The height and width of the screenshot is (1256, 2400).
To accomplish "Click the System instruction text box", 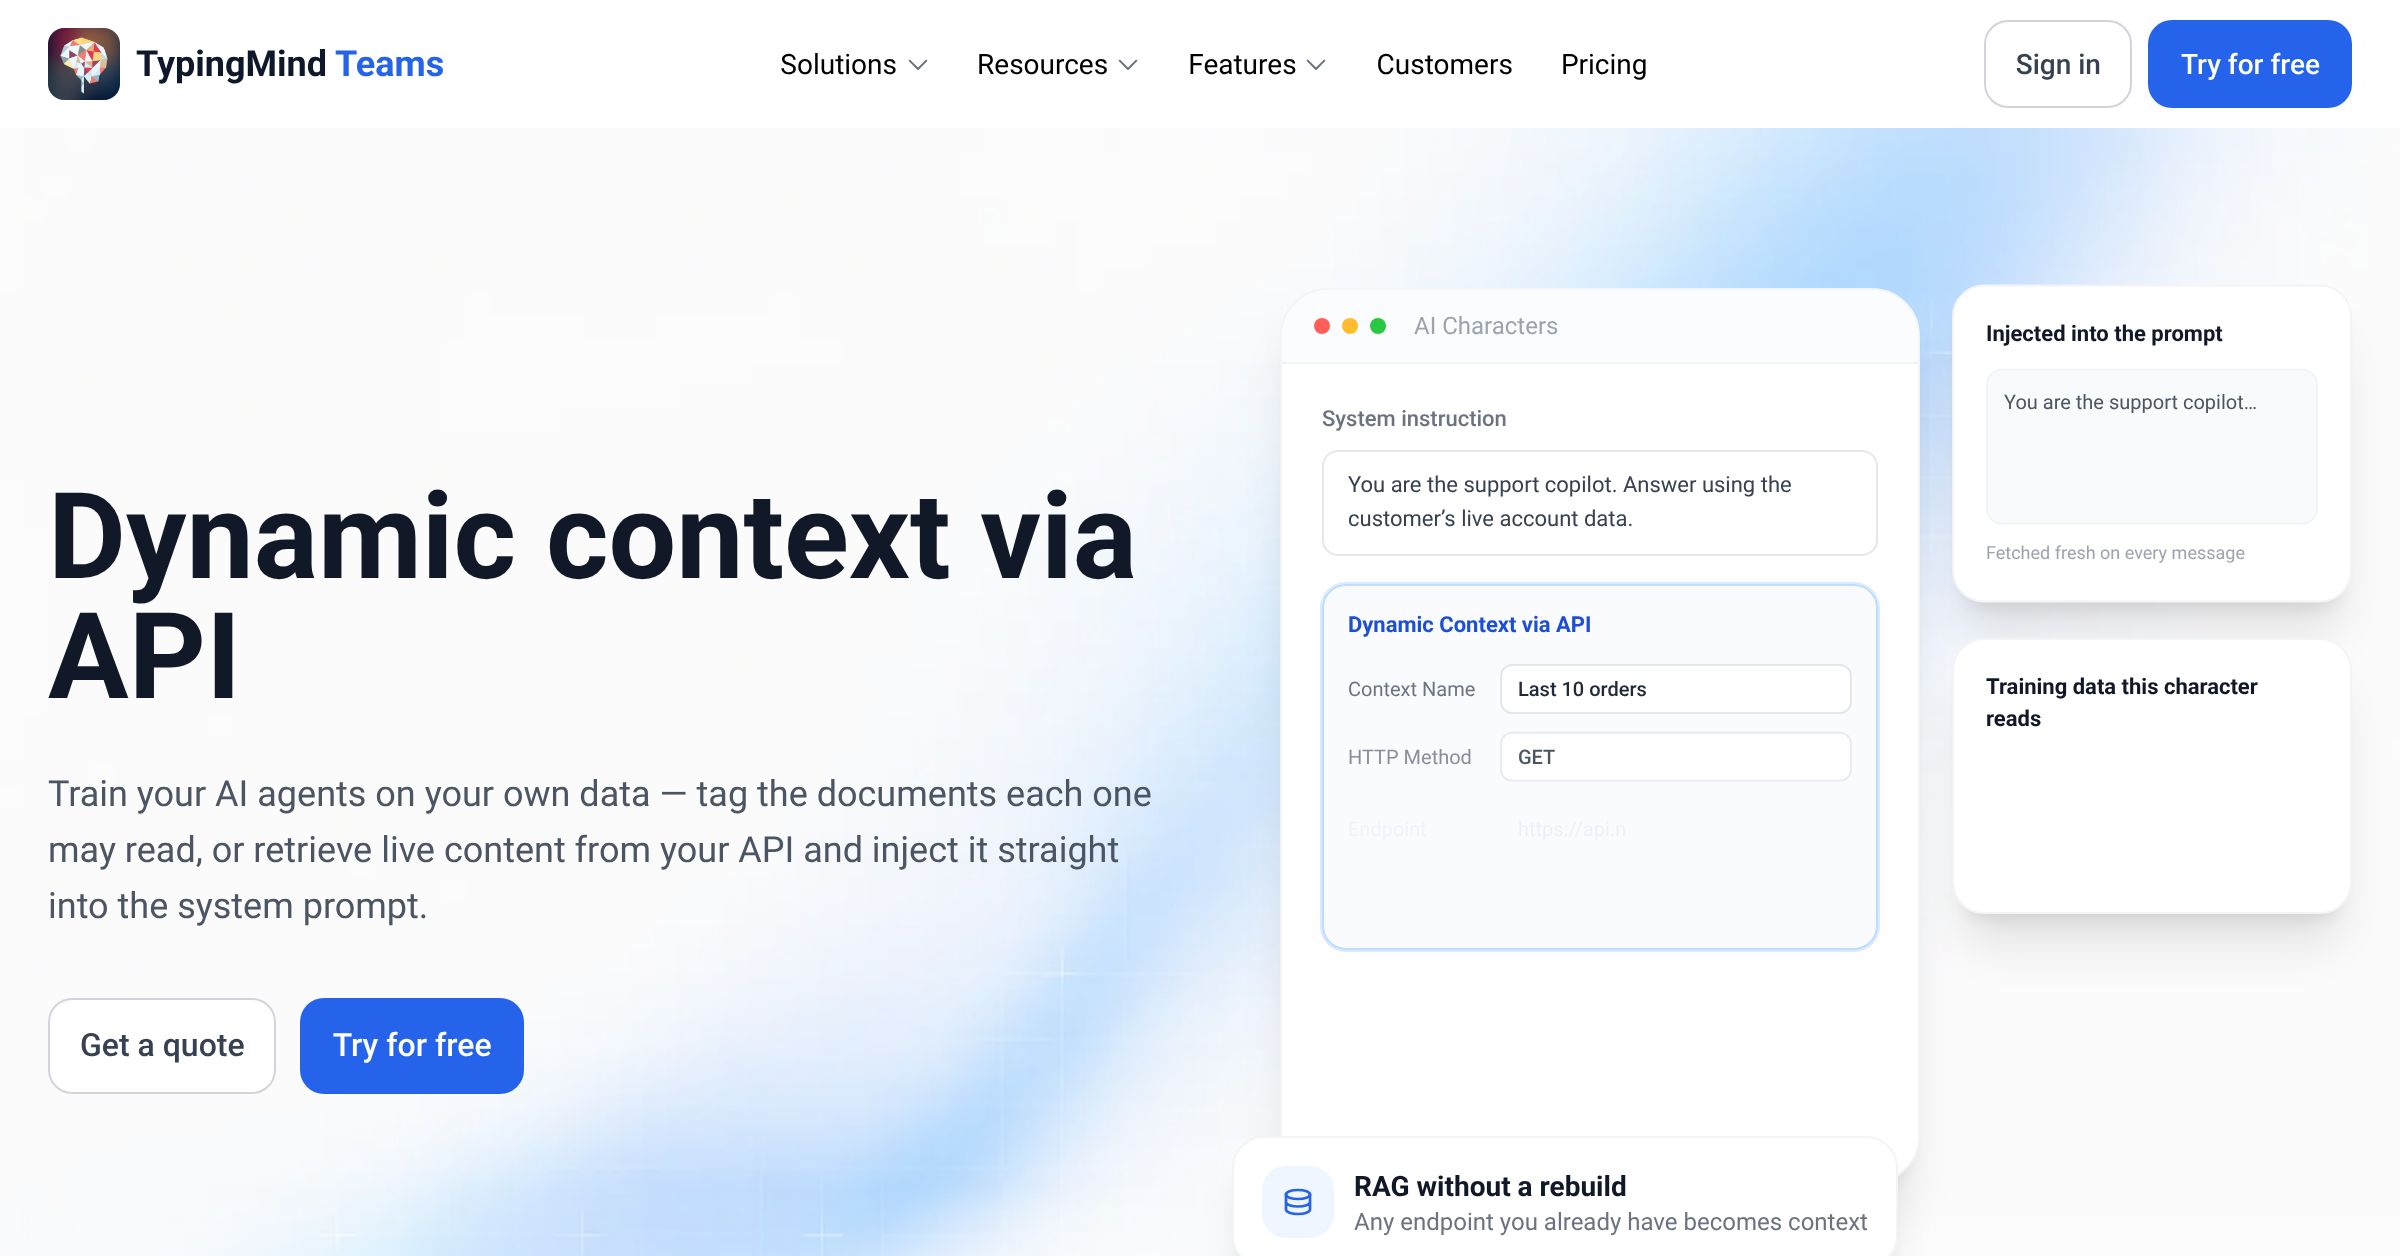I will pos(1600,502).
